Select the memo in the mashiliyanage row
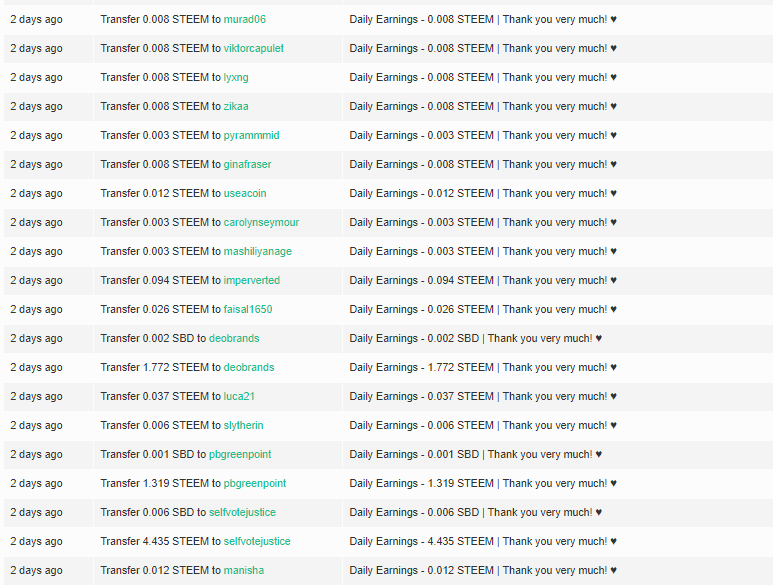 (483, 252)
